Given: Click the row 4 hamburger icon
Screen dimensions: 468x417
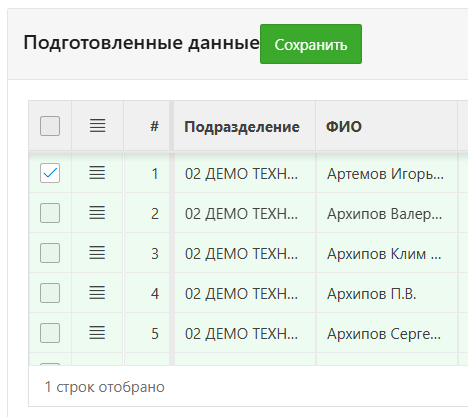Looking at the screenshot, I should click(x=97, y=293).
